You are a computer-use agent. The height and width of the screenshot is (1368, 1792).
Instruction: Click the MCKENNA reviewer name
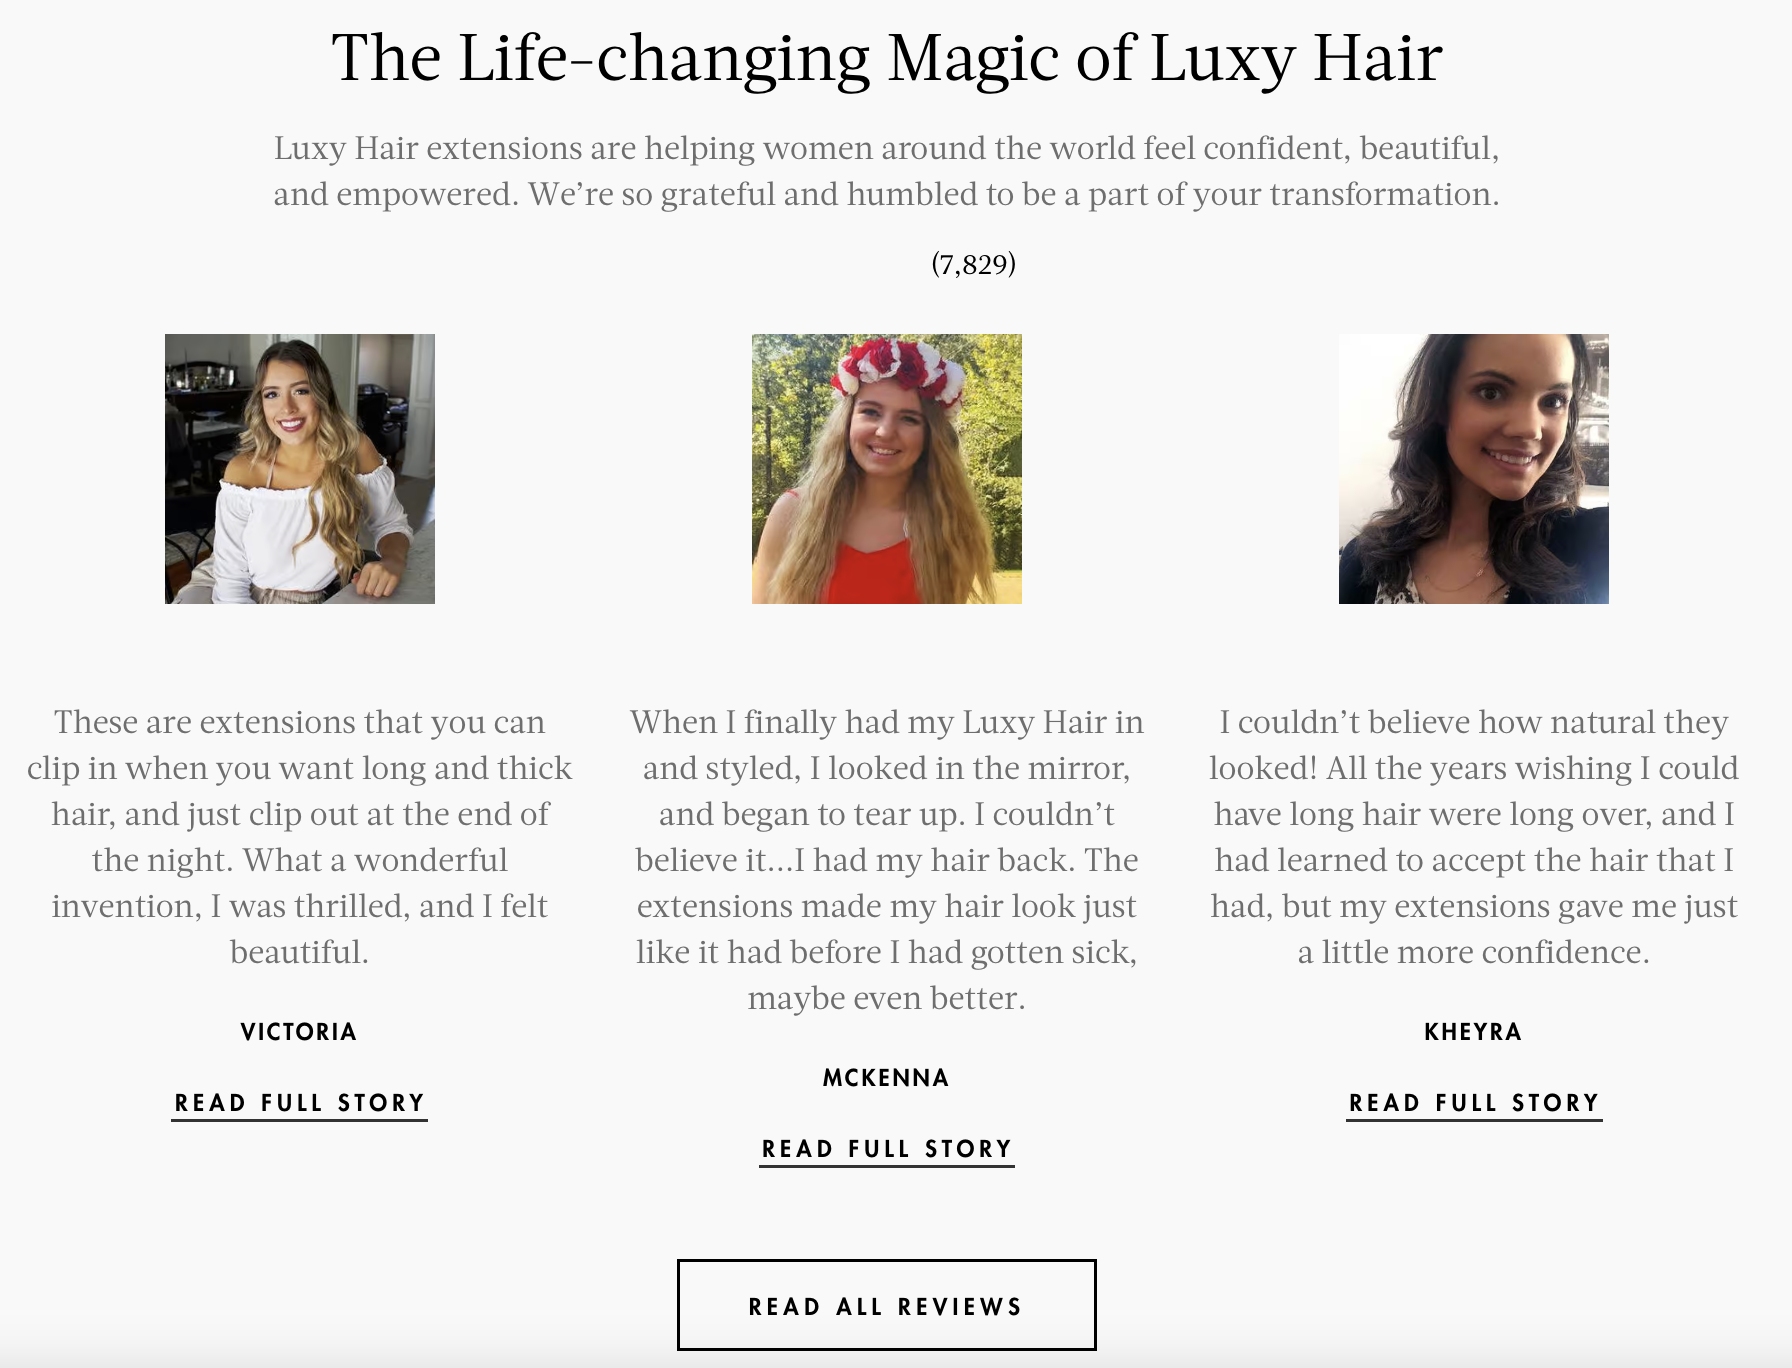[x=886, y=1078]
